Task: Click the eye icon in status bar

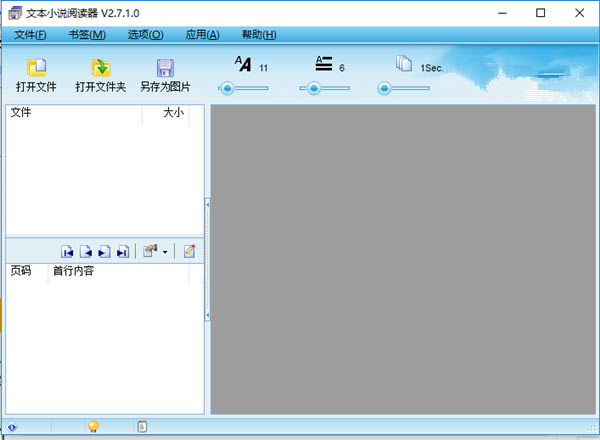Action: point(11,427)
